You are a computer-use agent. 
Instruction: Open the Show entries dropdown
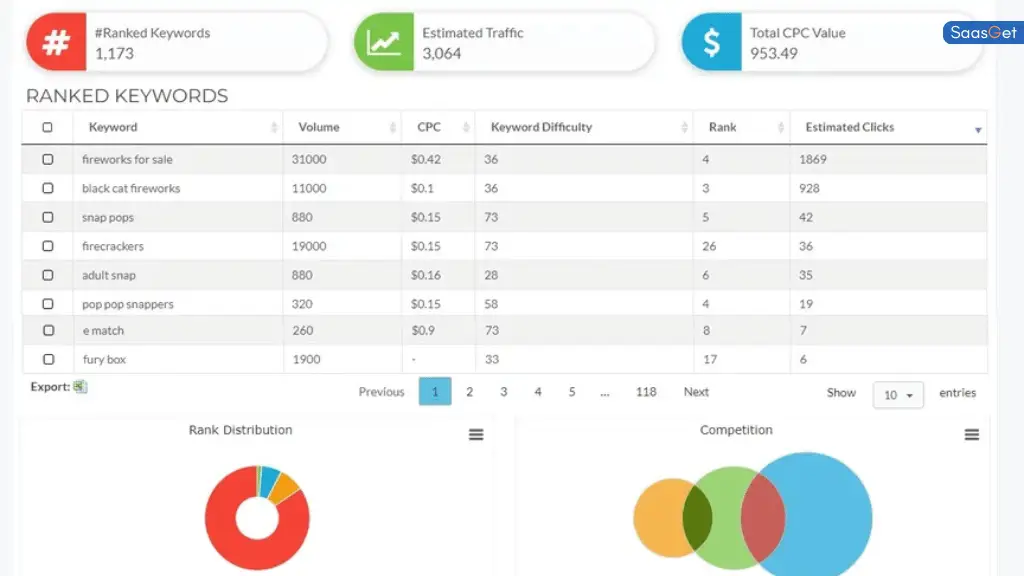pos(898,395)
